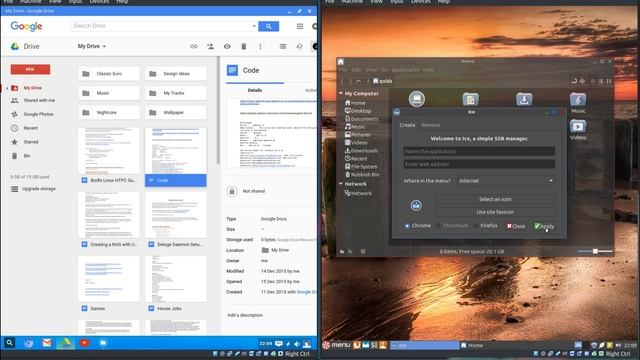Open Recent in Drive sidebar

click(x=31, y=128)
